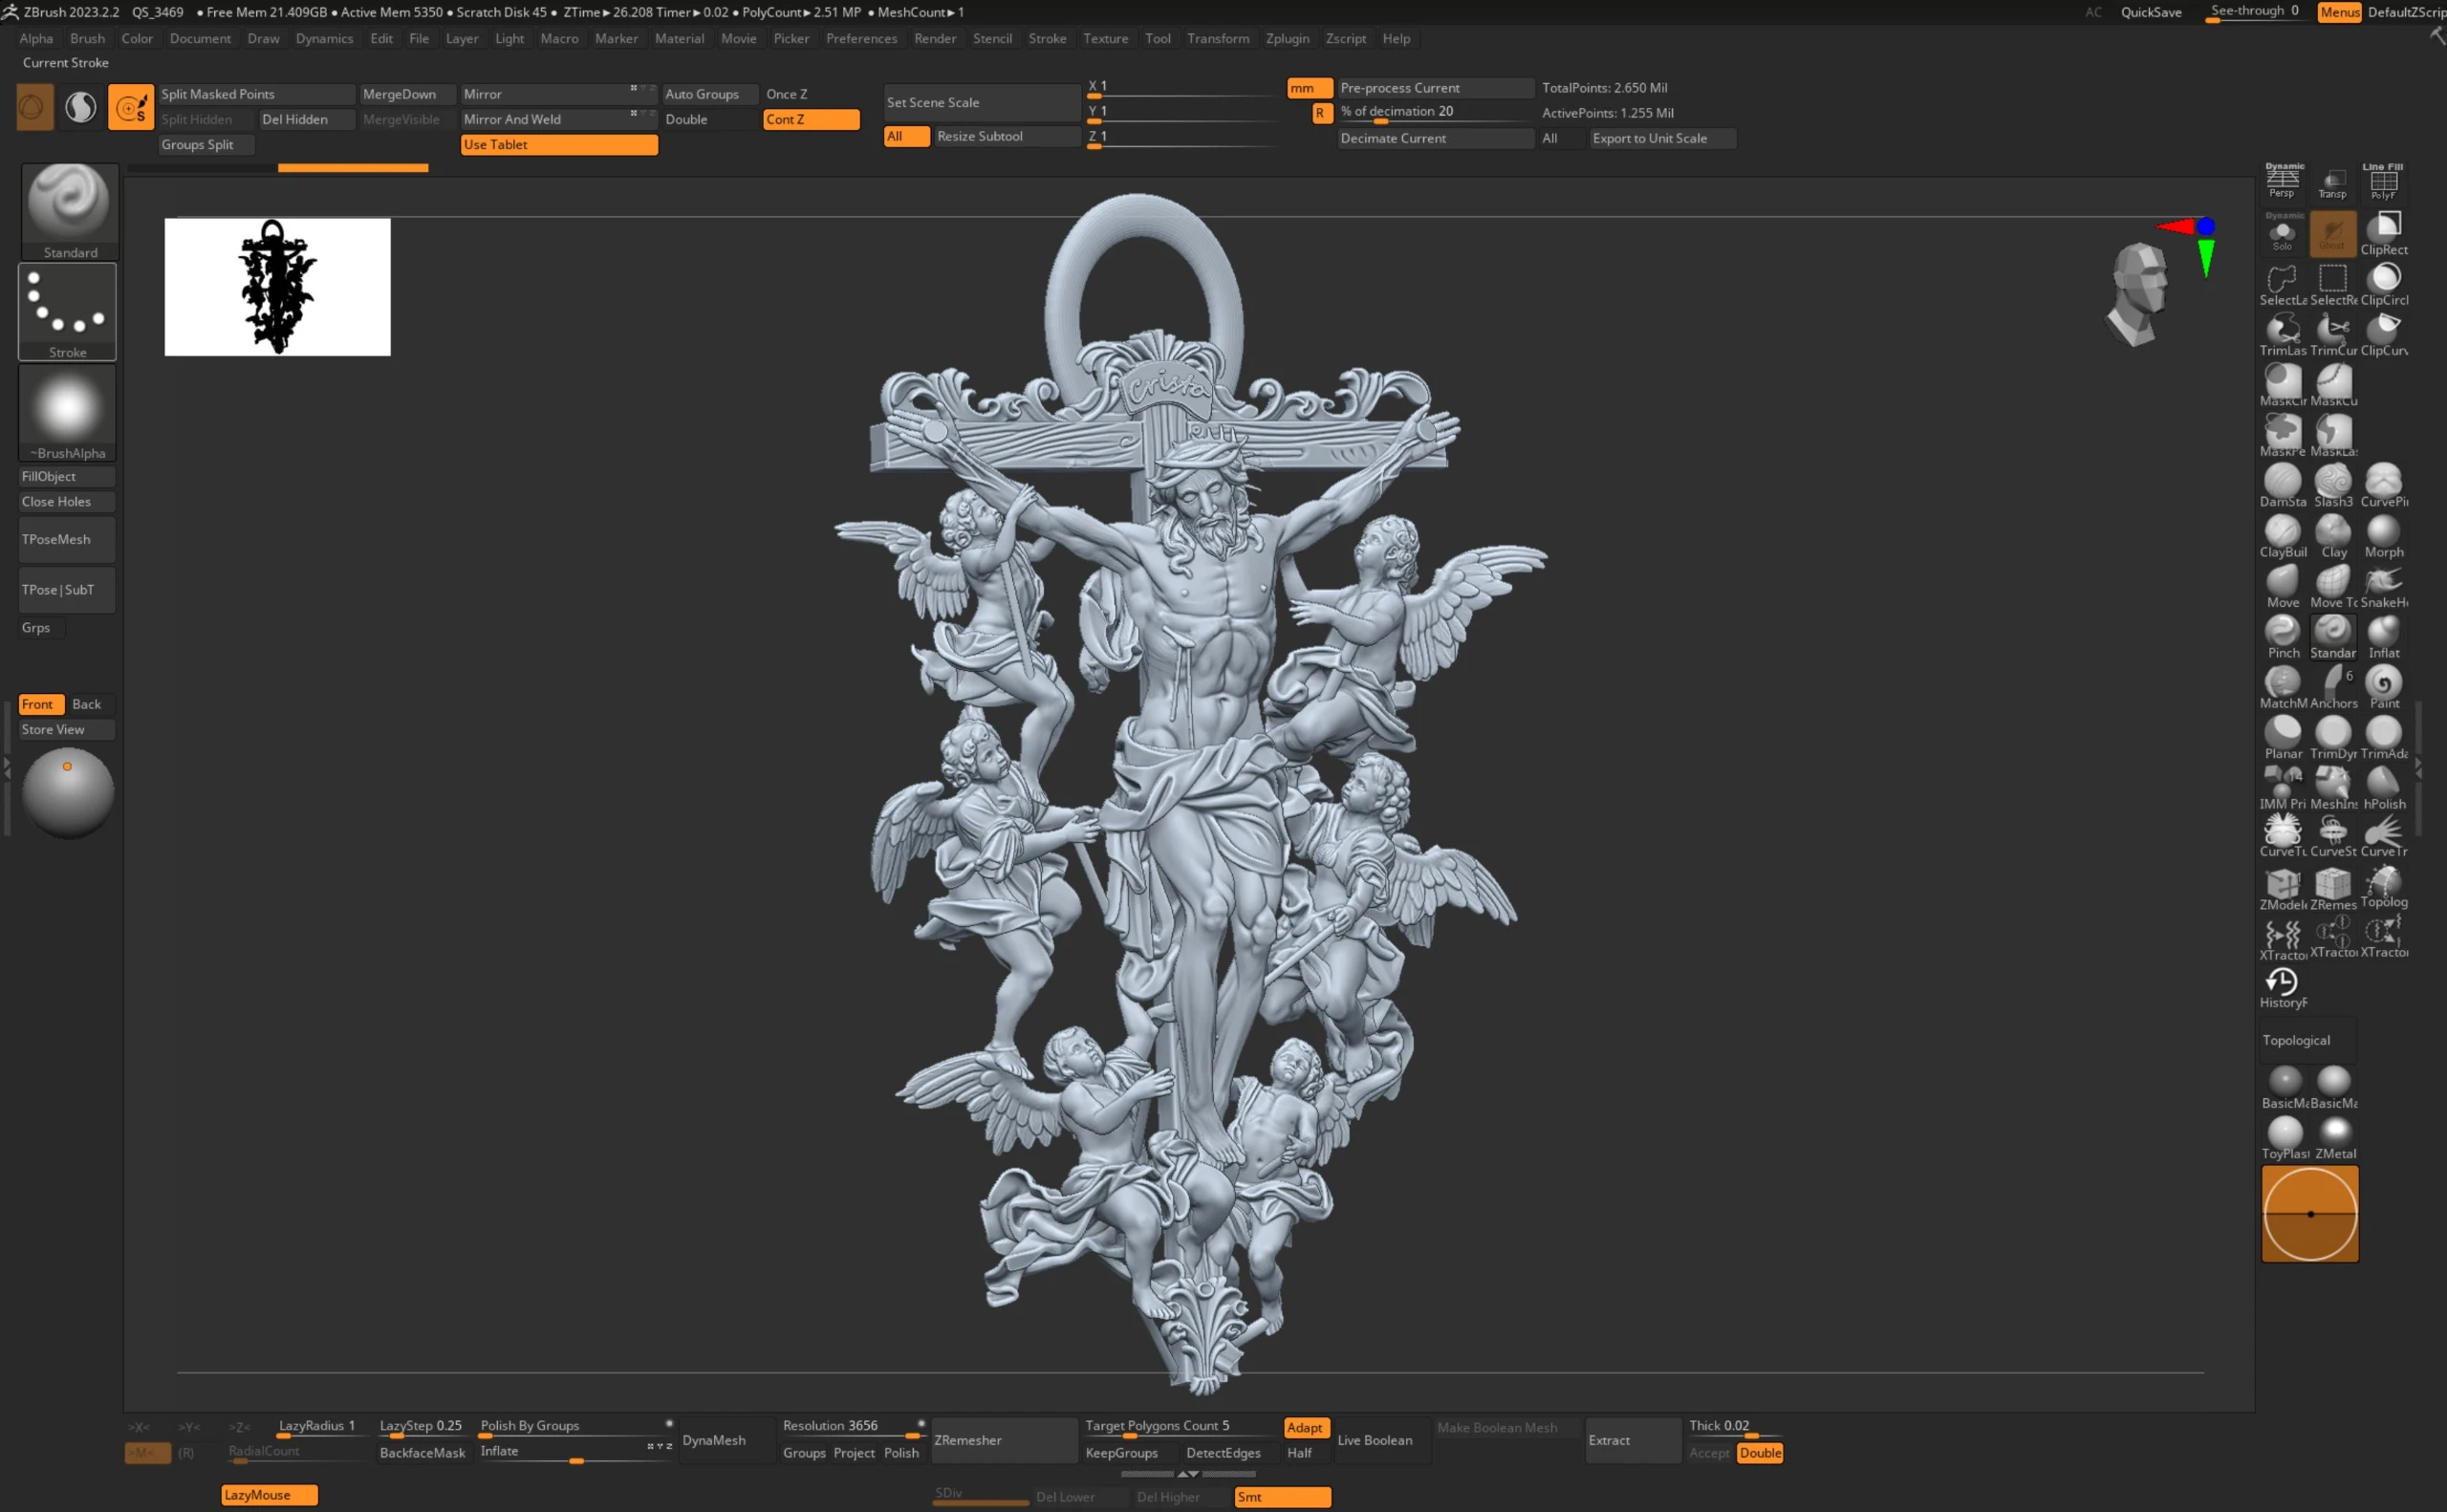Select the ZMetal material
Viewport: 2447px width, 1512px height.
(2335, 1138)
